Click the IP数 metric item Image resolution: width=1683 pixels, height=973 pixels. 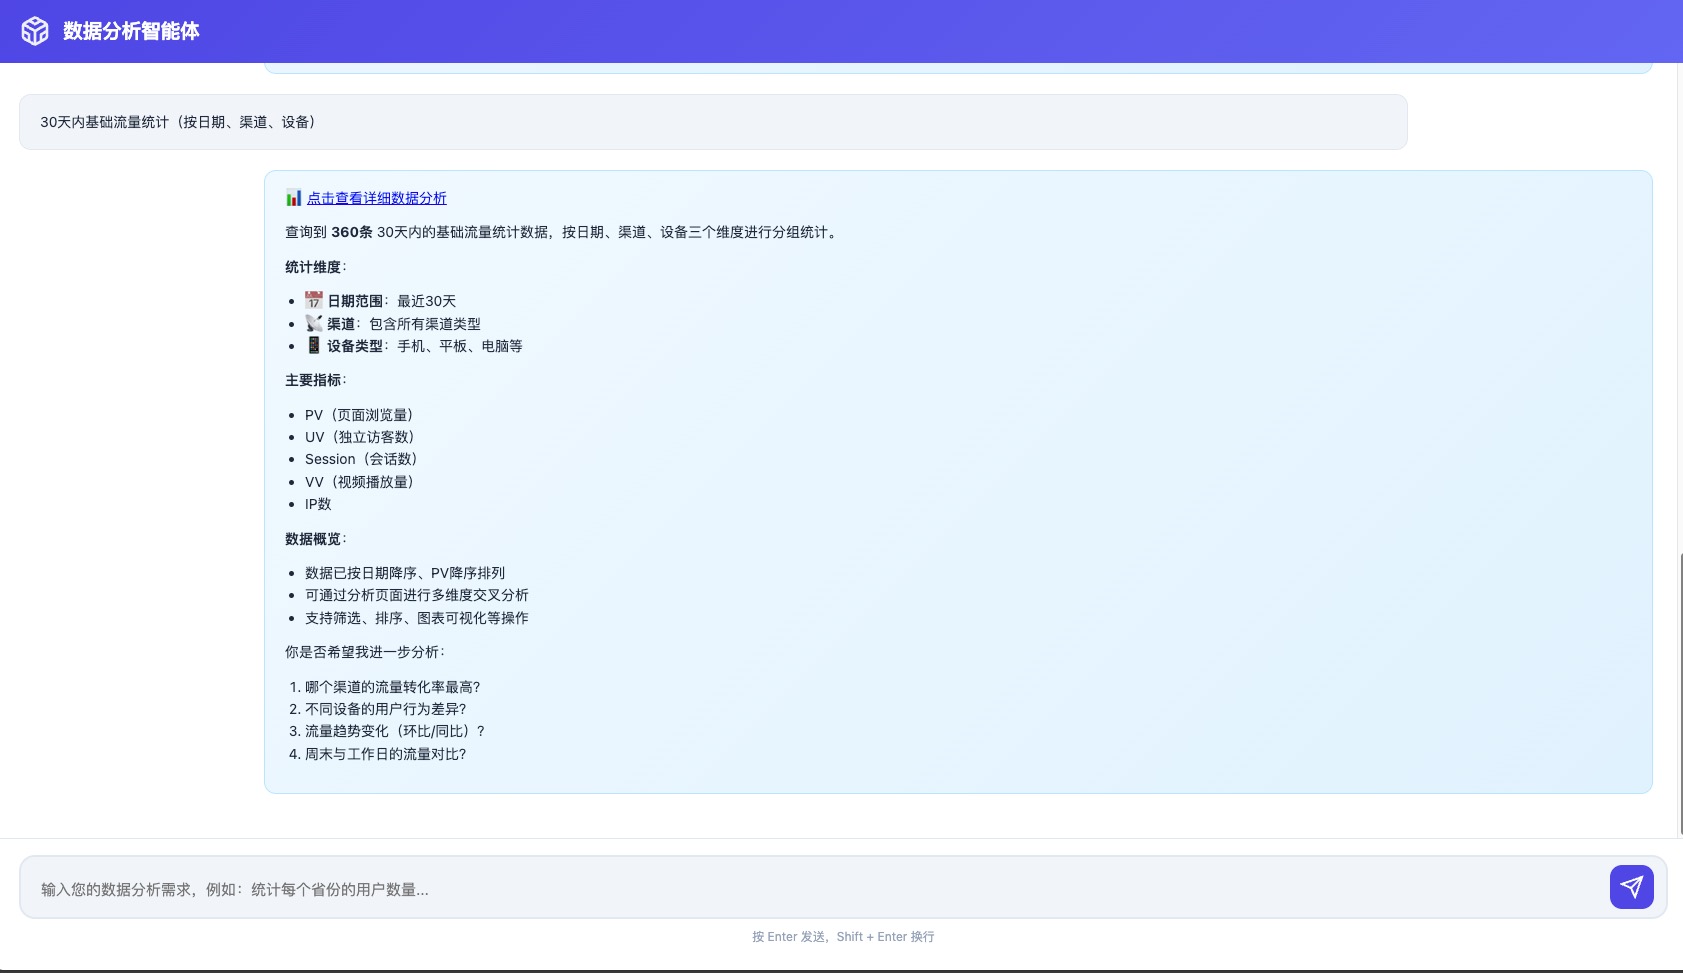318,504
